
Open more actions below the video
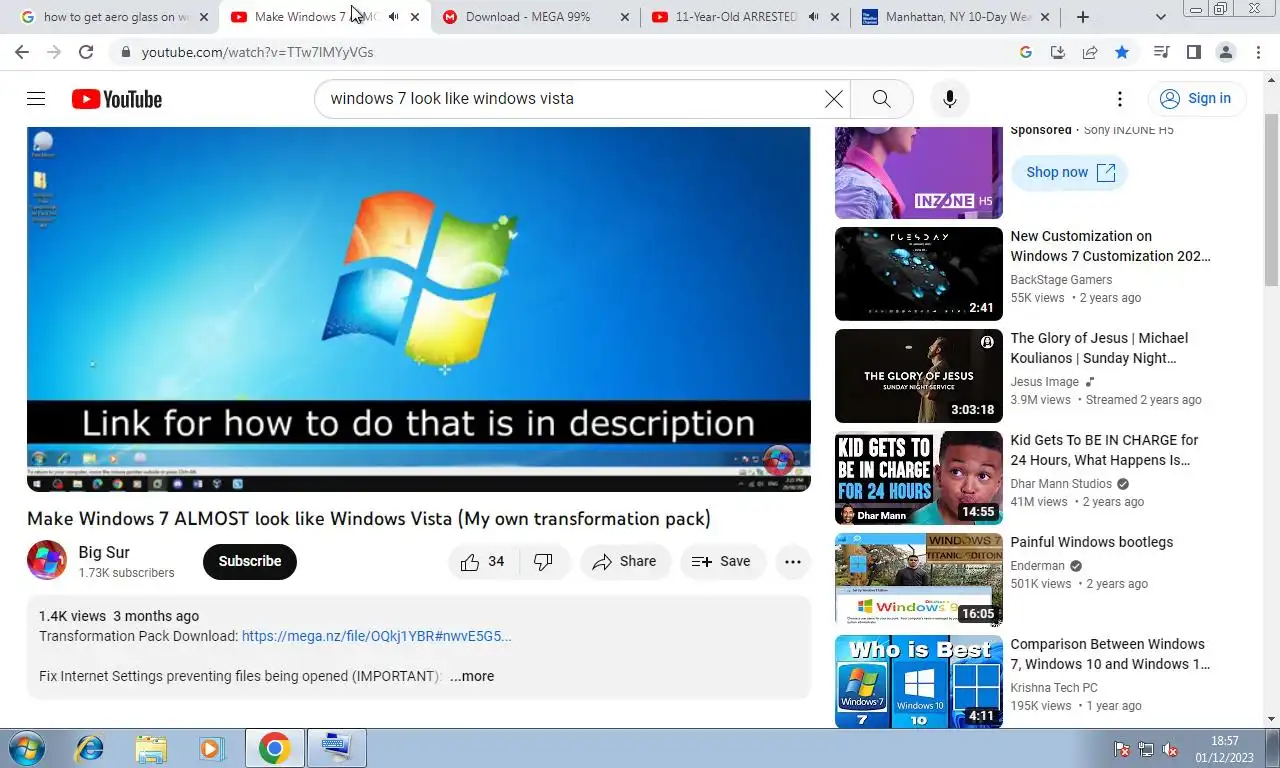pos(793,562)
